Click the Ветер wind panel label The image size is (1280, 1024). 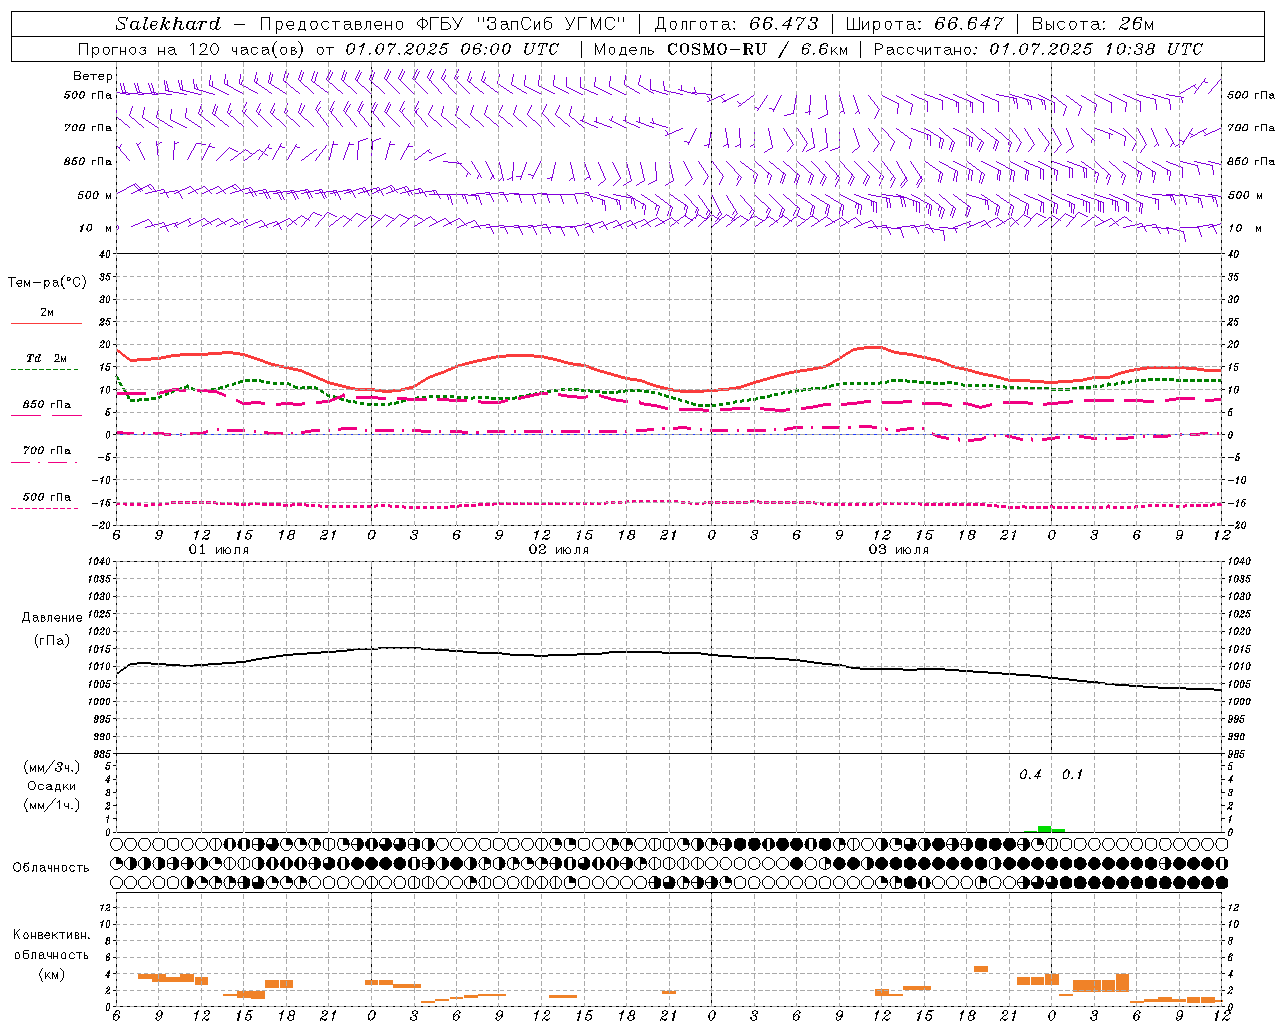click(92, 76)
